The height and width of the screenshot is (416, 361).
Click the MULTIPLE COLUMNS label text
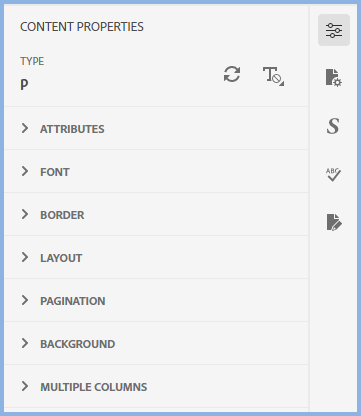pyautogui.click(x=94, y=387)
